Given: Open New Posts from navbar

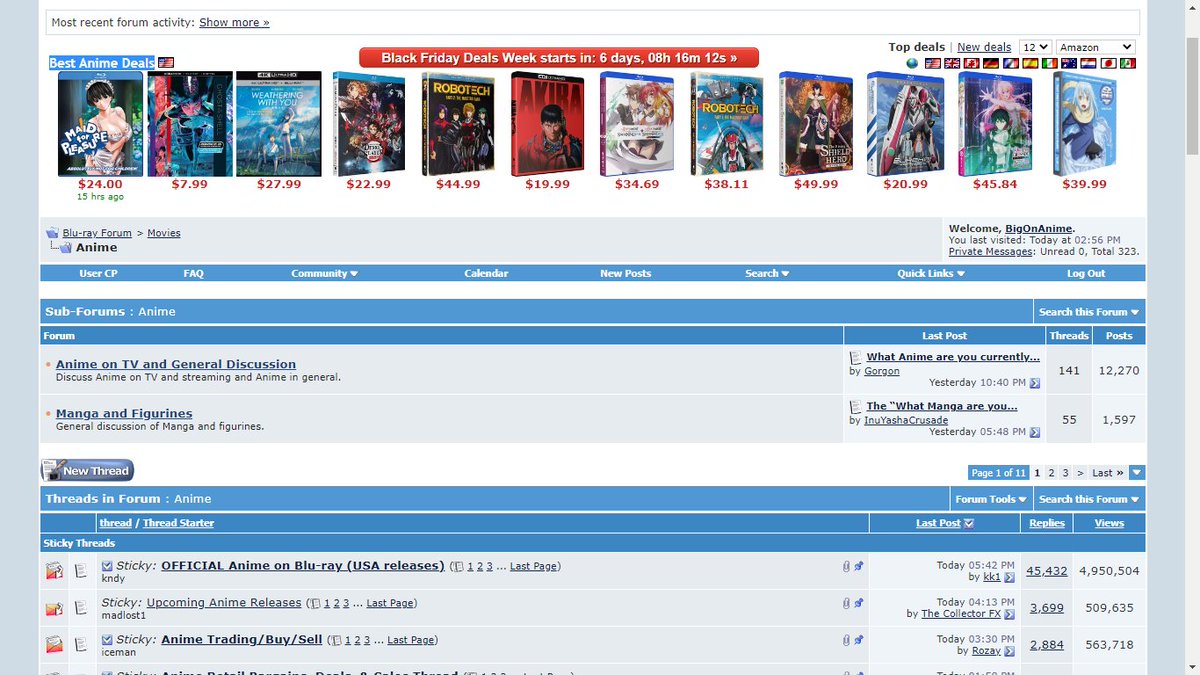Looking at the screenshot, I should (x=625, y=273).
